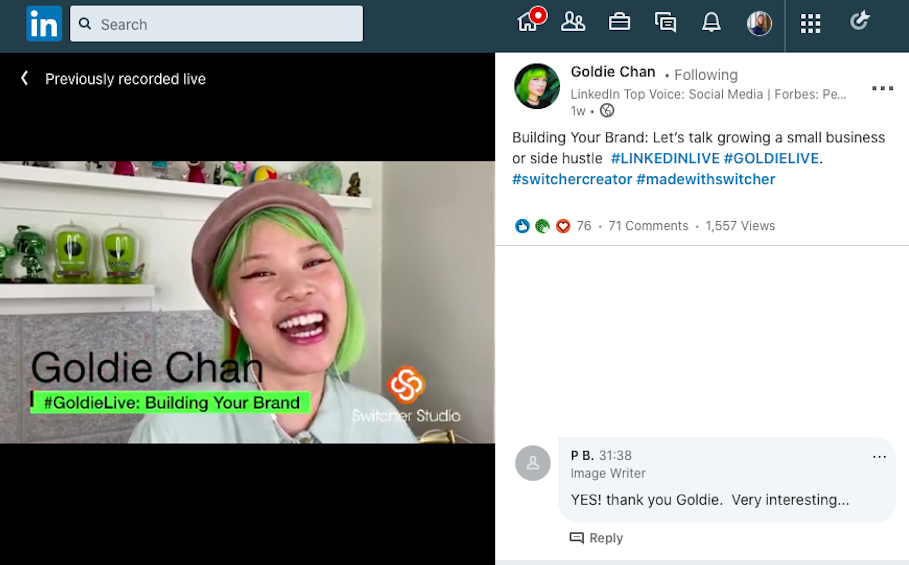Image resolution: width=909 pixels, height=565 pixels.
Task: Open the 71 Comments link
Action: tap(648, 226)
